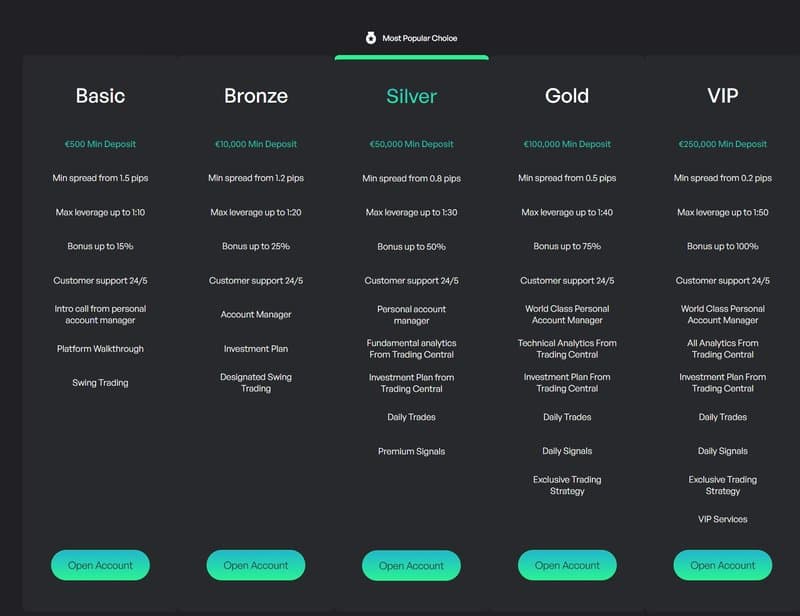Click Max leverage up to 1:30

[411, 212]
